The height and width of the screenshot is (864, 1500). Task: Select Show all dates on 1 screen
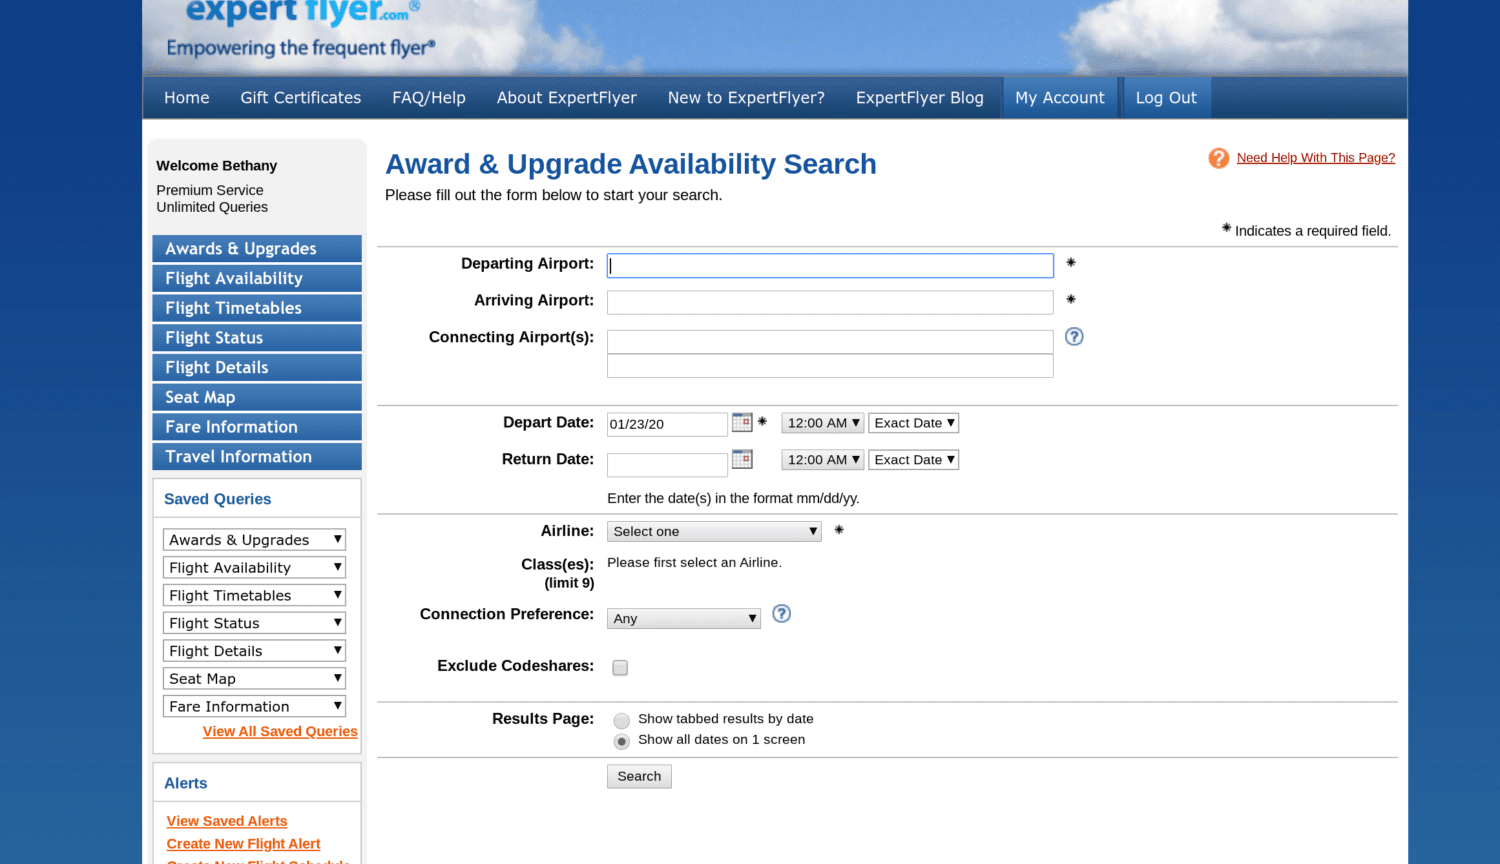pyautogui.click(x=622, y=741)
